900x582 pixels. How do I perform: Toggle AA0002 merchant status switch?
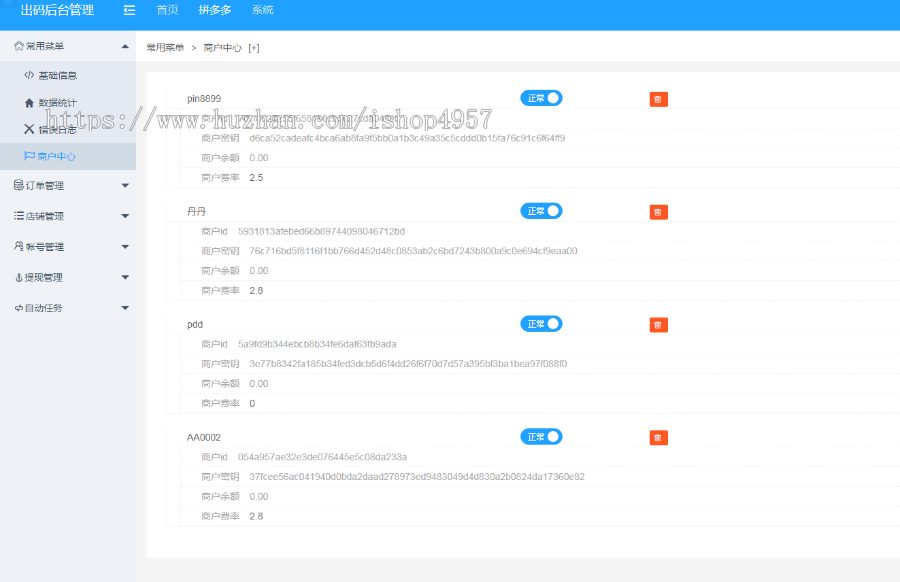(x=540, y=437)
